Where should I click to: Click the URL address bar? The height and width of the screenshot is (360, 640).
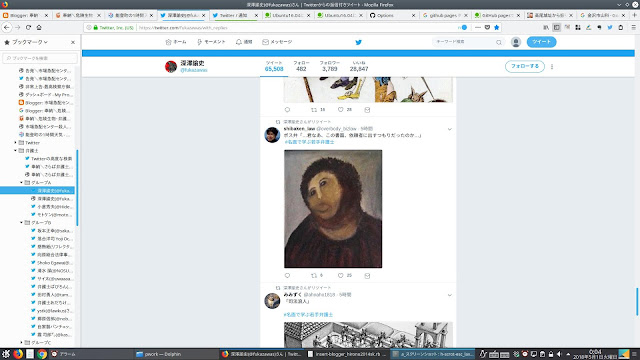[x=294, y=27]
